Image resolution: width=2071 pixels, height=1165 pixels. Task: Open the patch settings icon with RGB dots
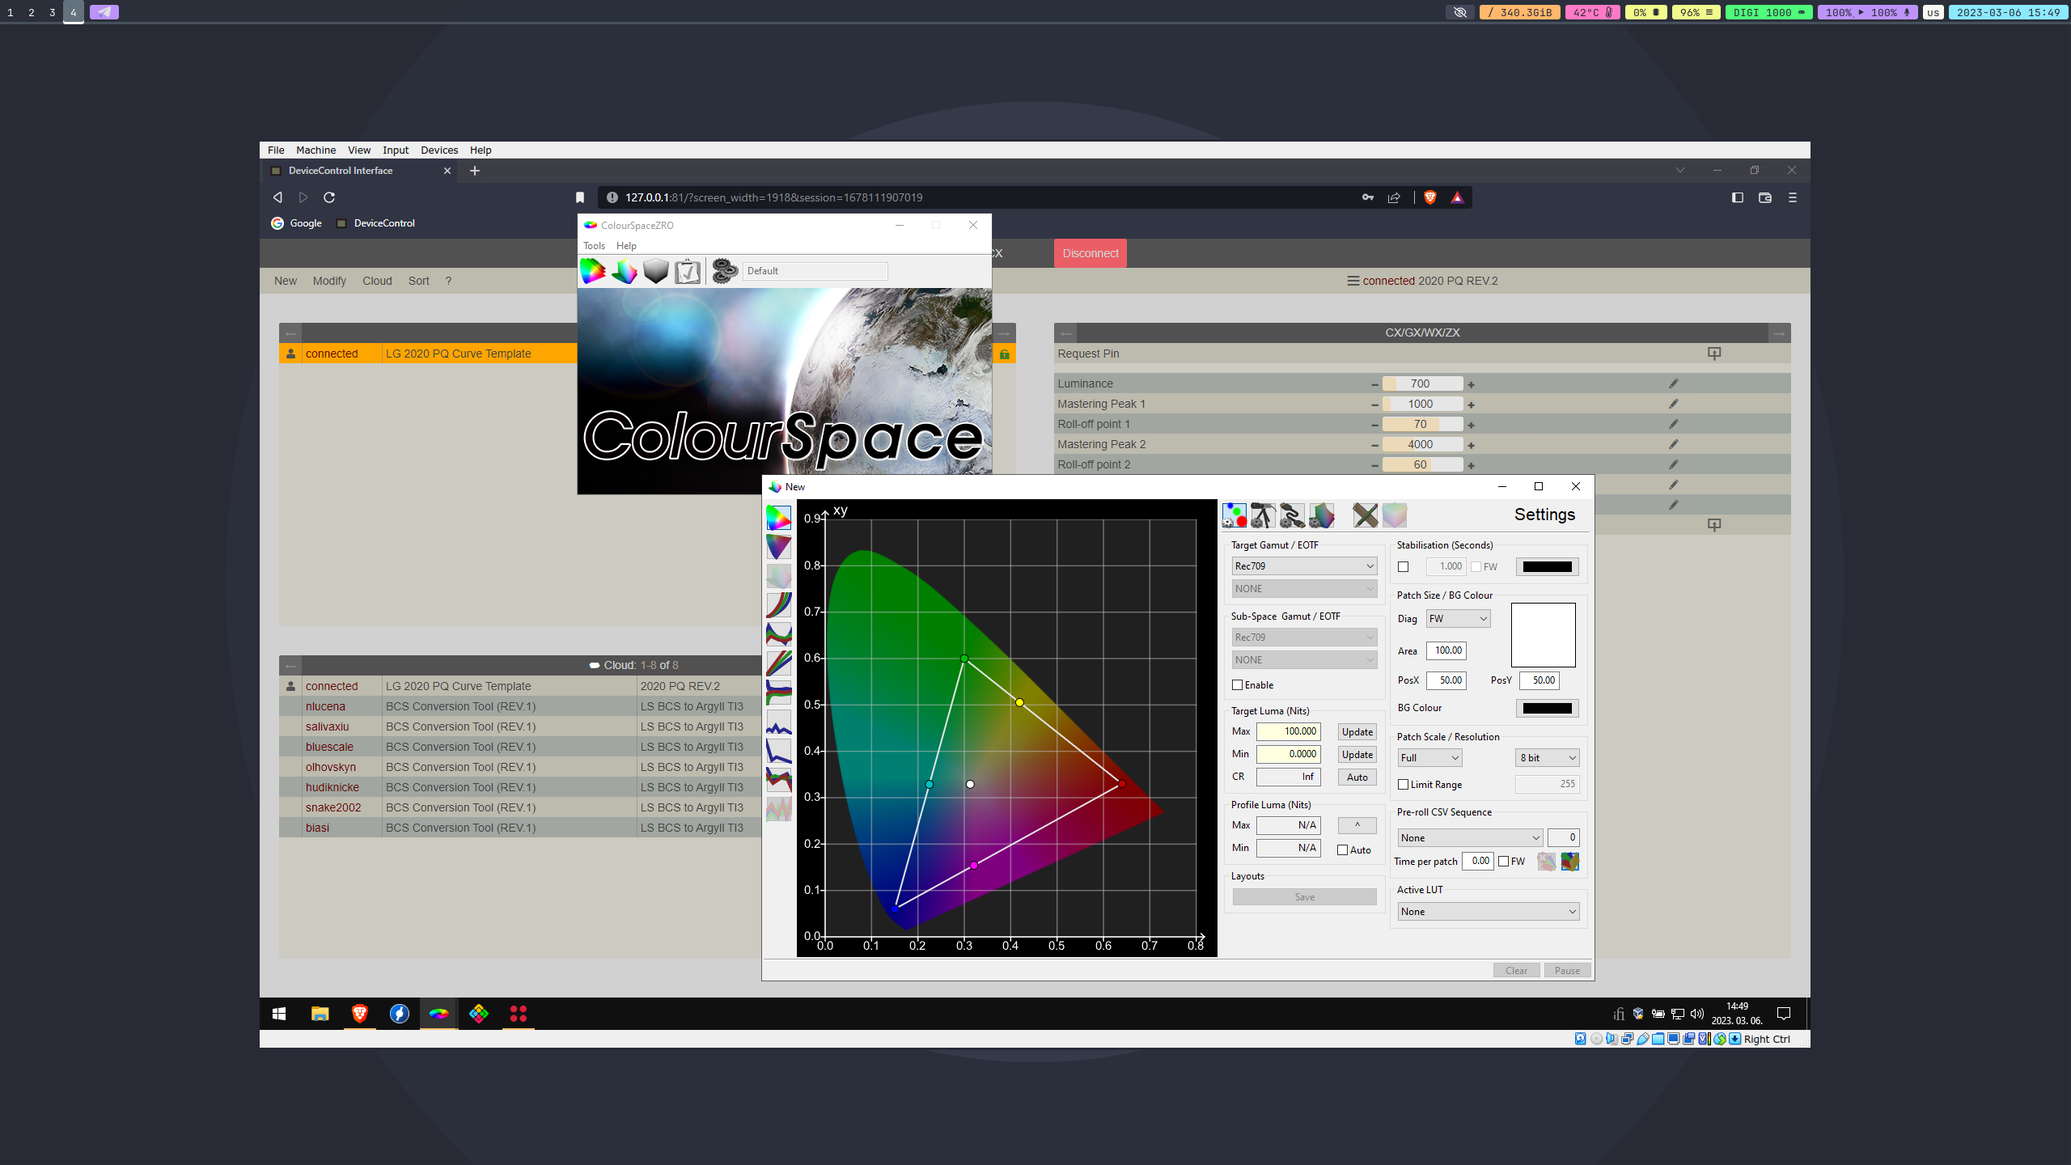pyautogui.click(x=1234, y=515)
